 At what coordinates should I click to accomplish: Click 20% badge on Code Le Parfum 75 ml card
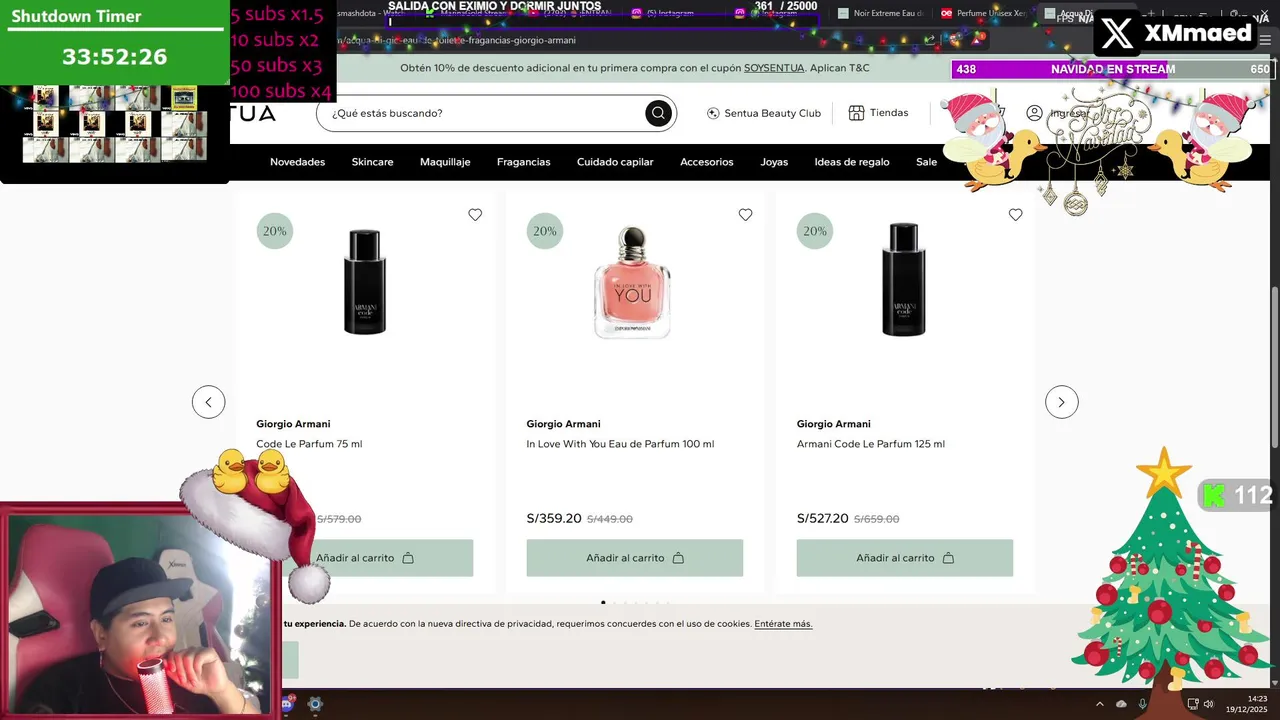275,231
